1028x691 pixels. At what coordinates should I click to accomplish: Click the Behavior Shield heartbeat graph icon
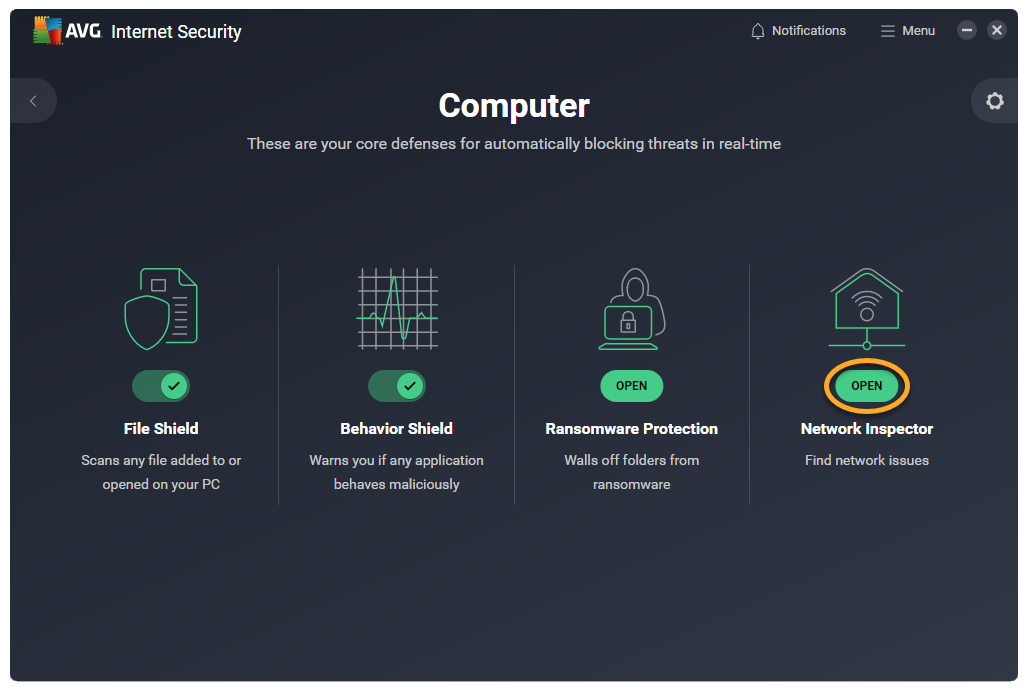pos(397,308)
